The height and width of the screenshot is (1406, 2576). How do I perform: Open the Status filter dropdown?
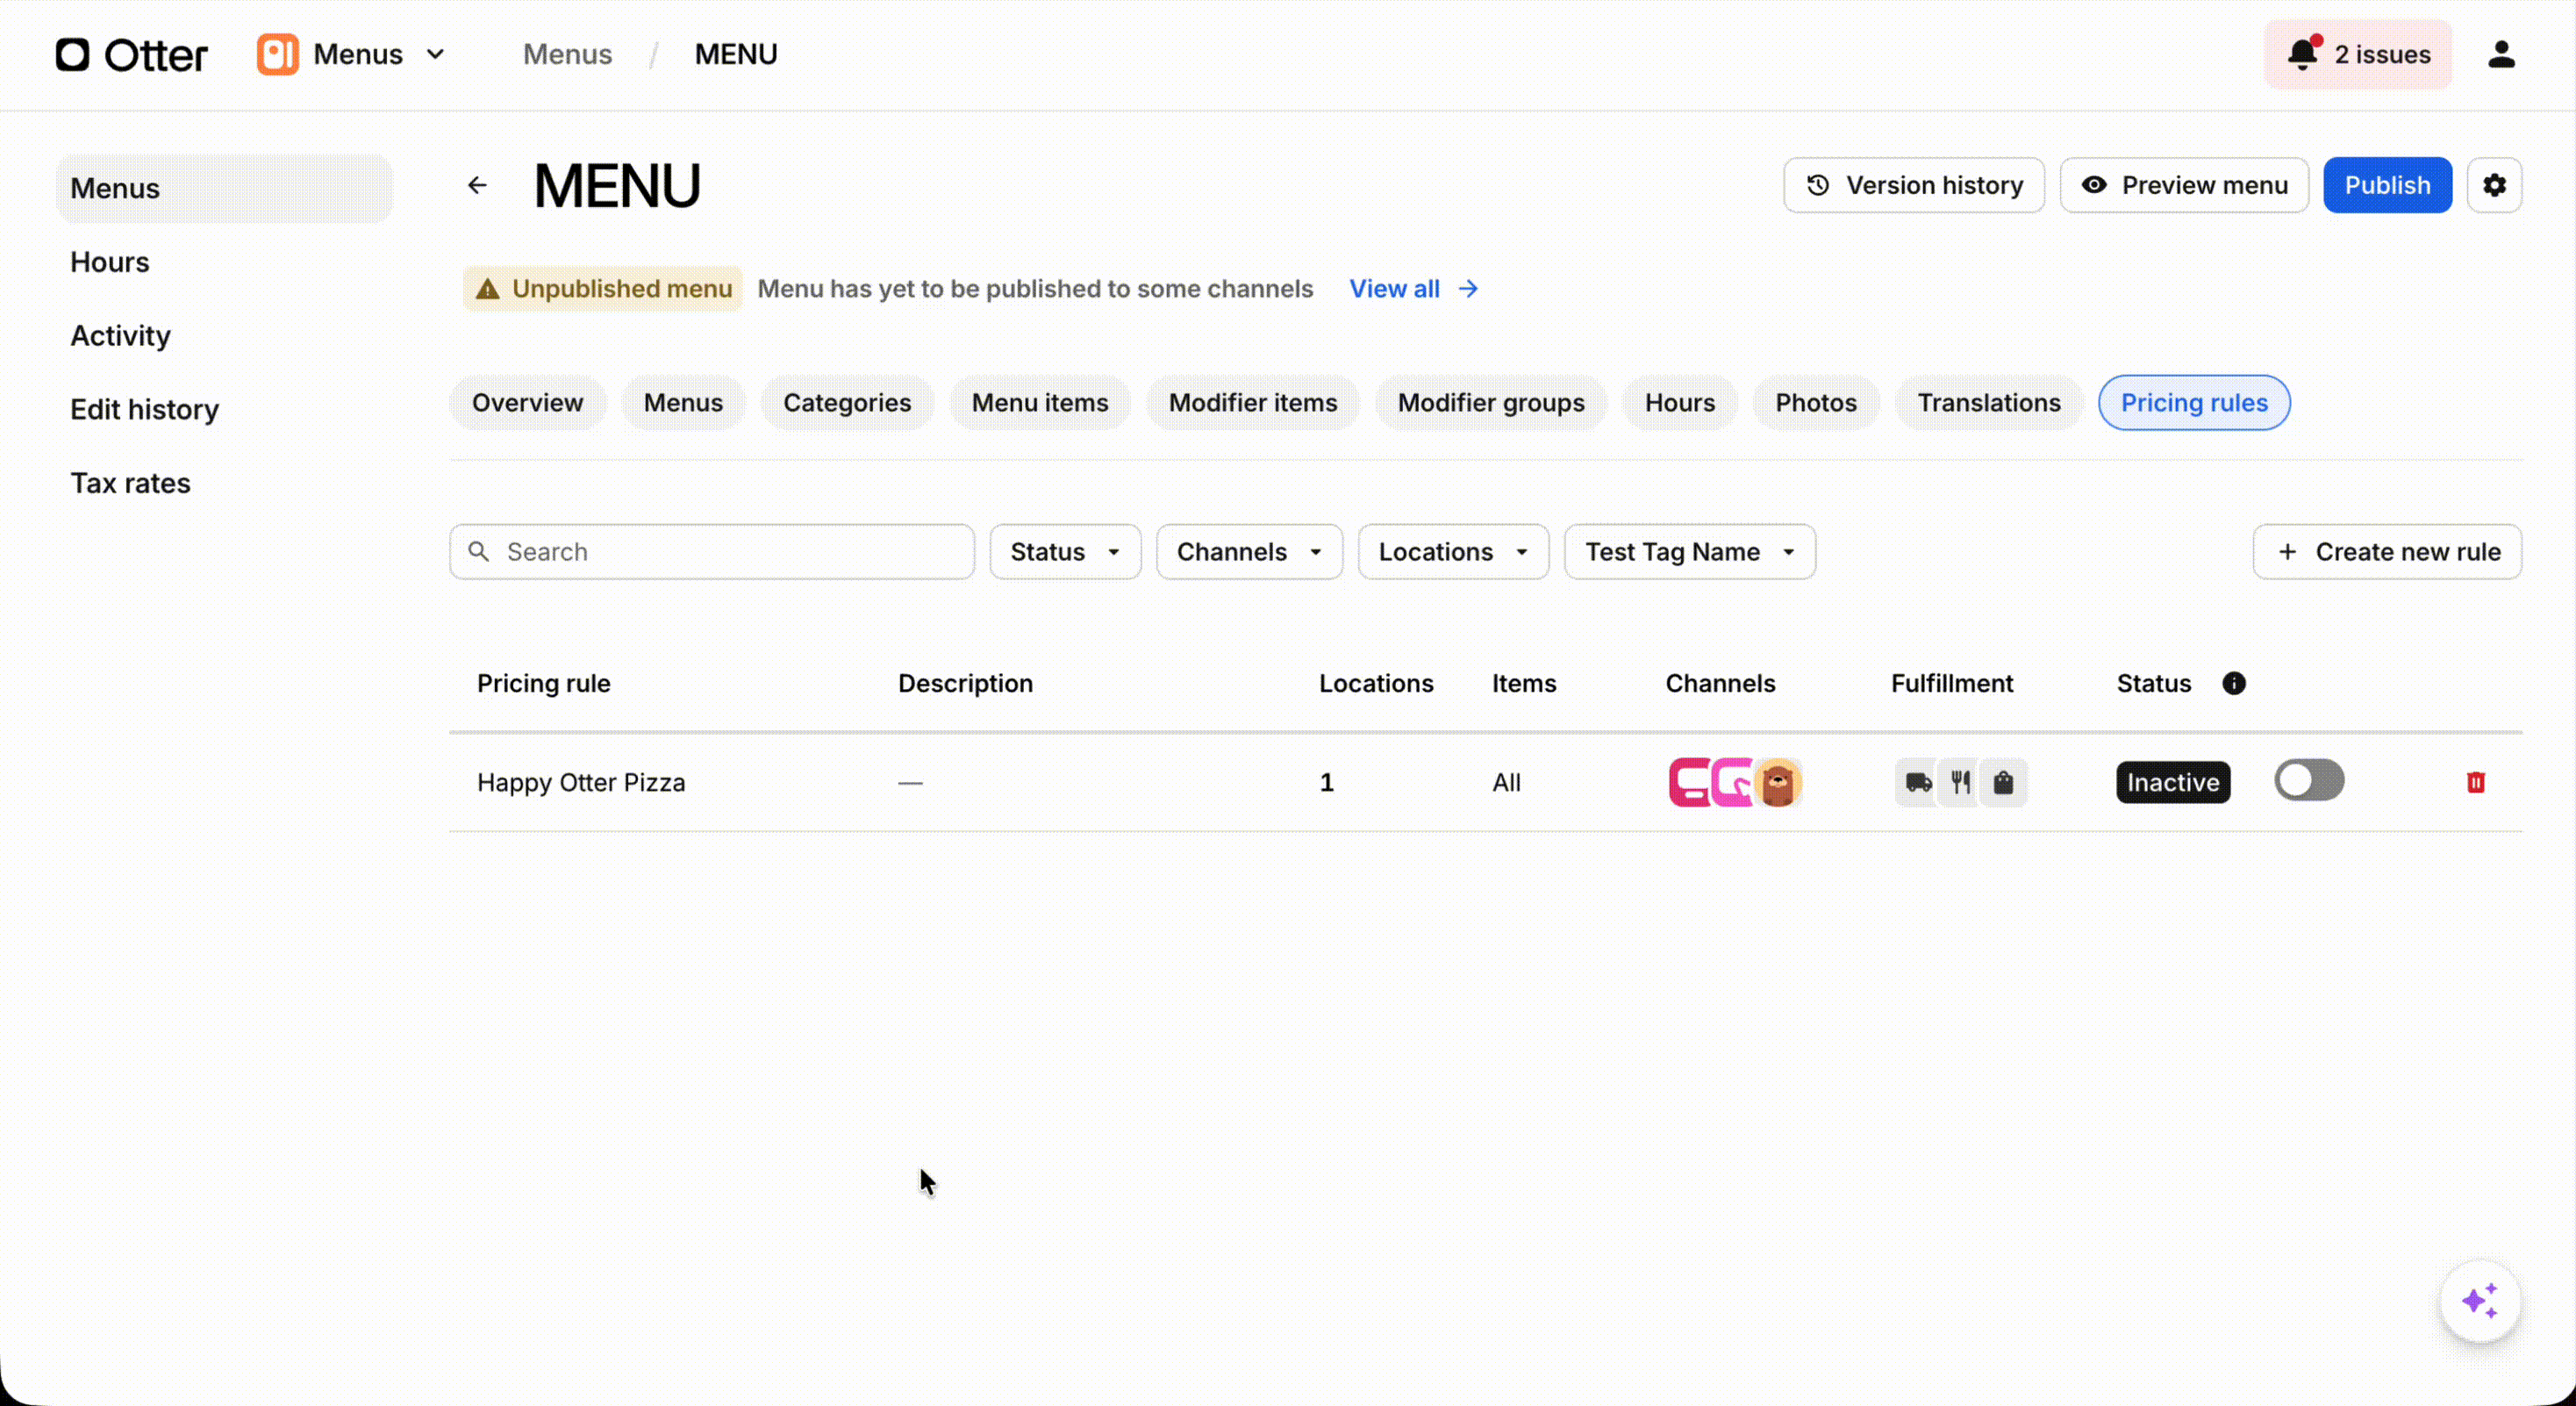click(x=1064, y=551)
